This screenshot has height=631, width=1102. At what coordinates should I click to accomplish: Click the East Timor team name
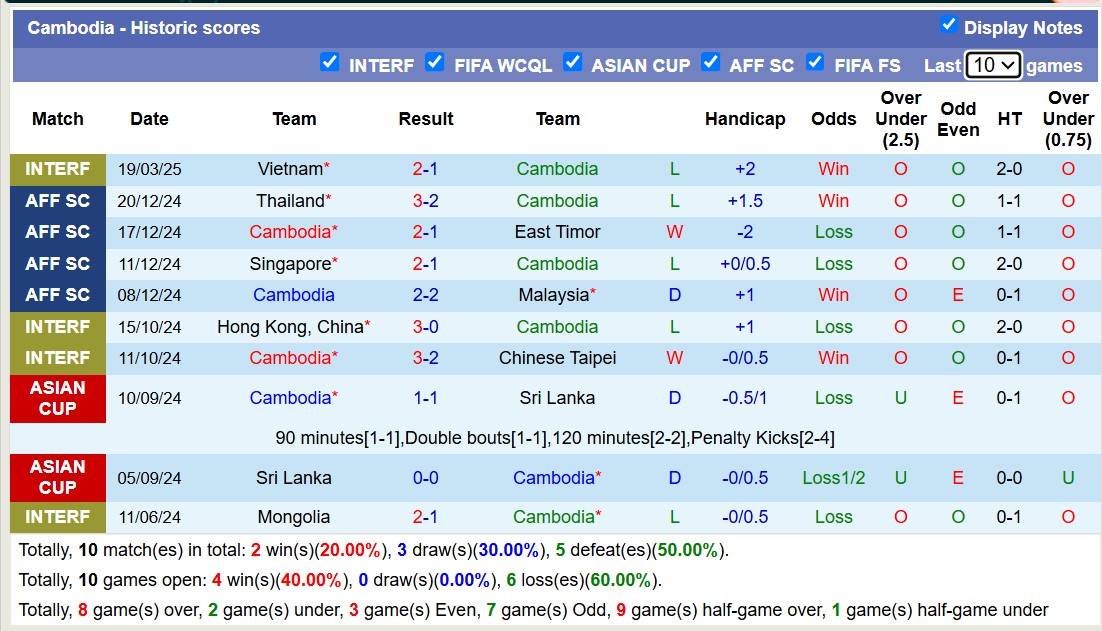click(x=557, y=232)
